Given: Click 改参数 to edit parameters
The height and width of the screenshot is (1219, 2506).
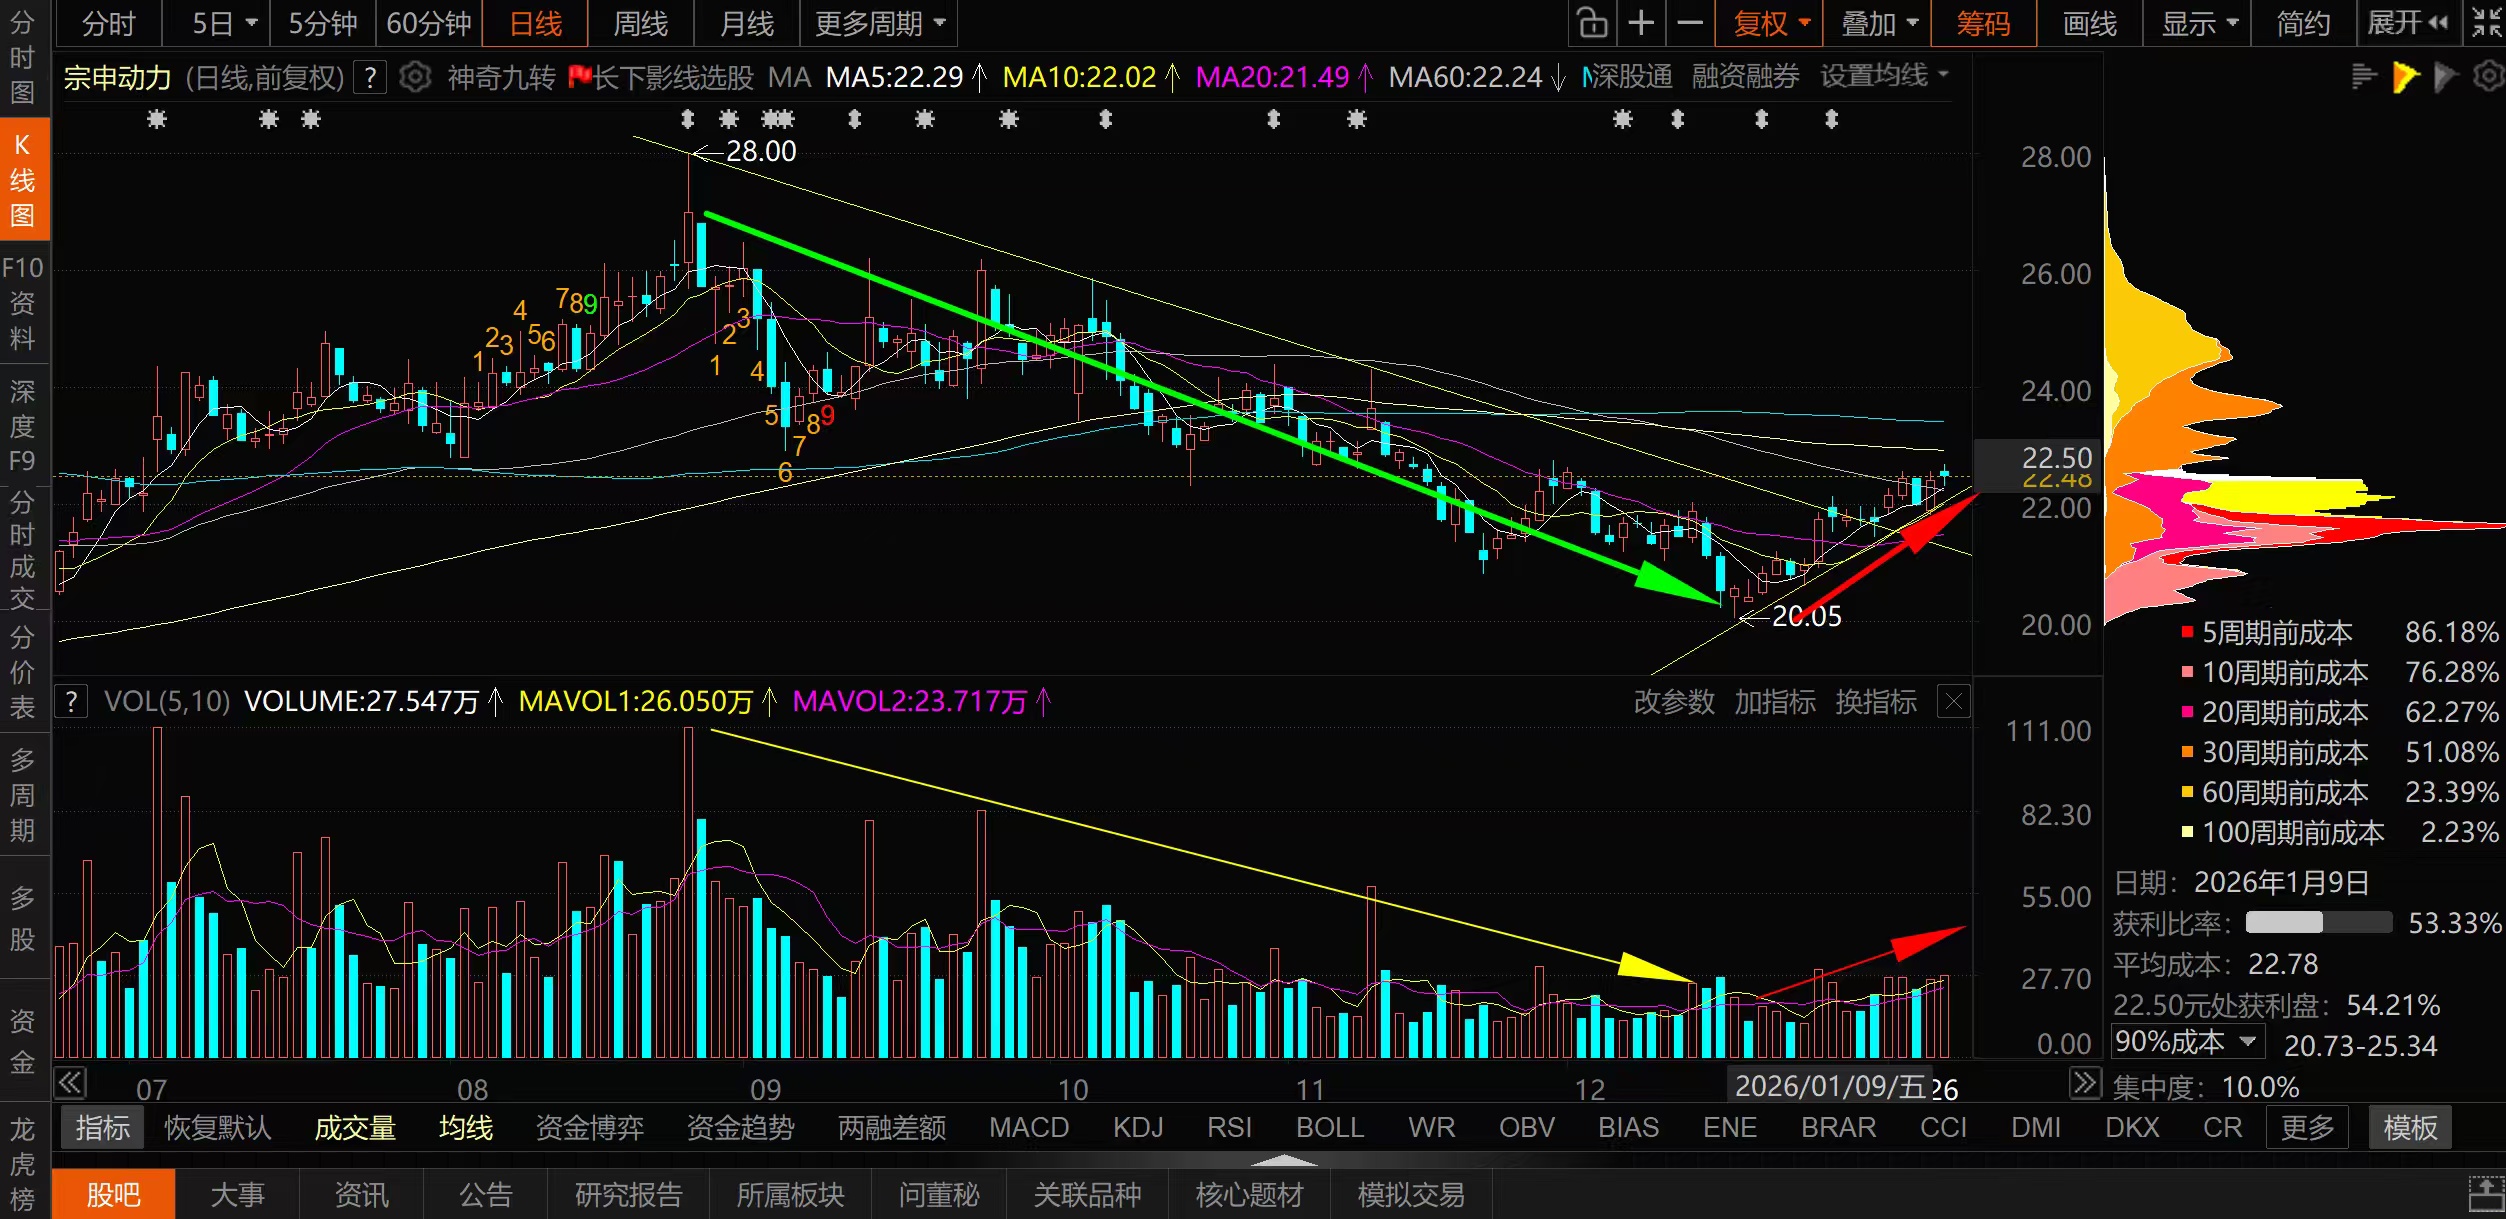Looking at the screenshot, I should (1673, 701).
